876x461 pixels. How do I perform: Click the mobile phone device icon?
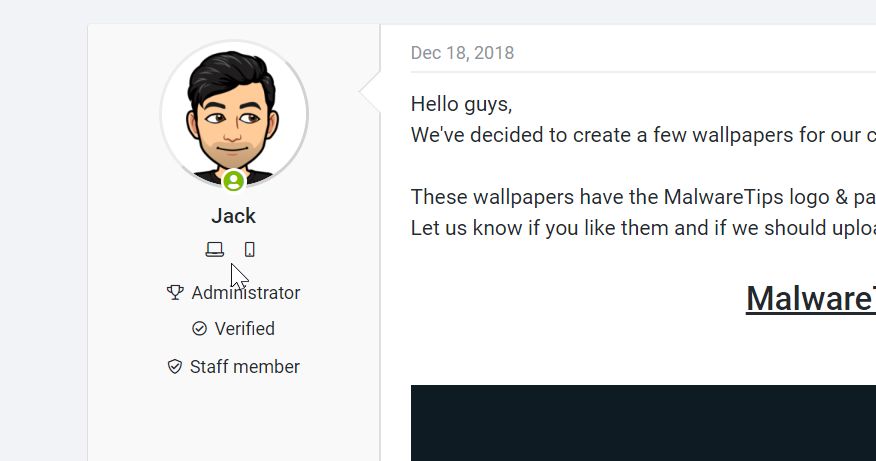[250, 249]
